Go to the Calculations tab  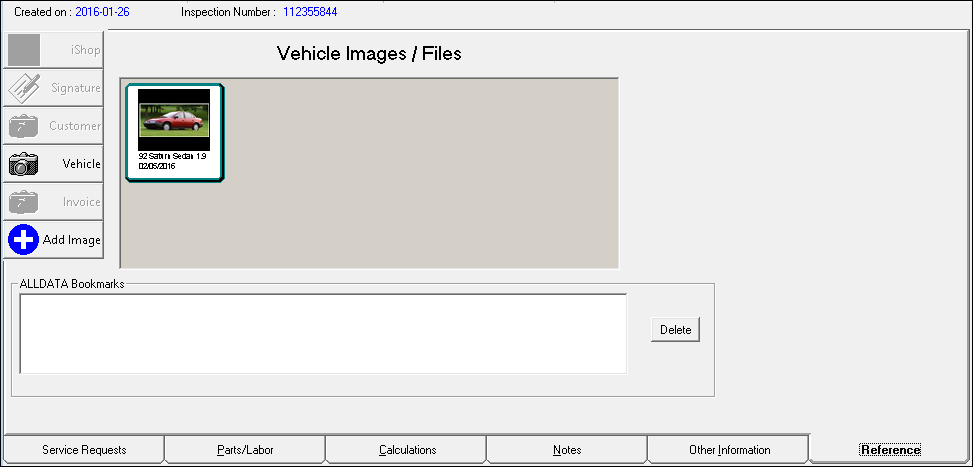(x=407, y=450)
